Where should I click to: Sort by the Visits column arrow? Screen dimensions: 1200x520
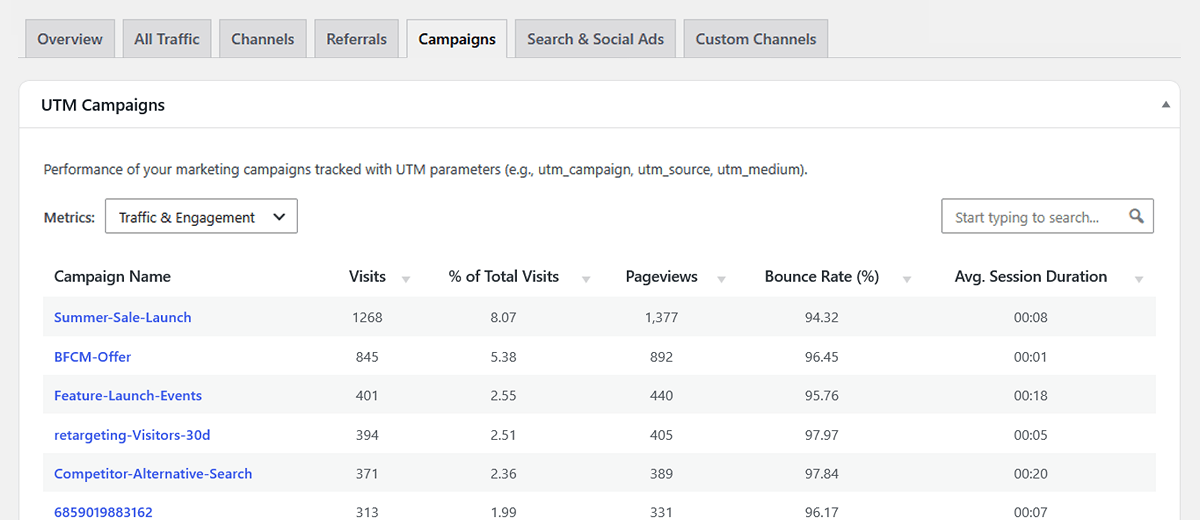click(x=406, y=279)
